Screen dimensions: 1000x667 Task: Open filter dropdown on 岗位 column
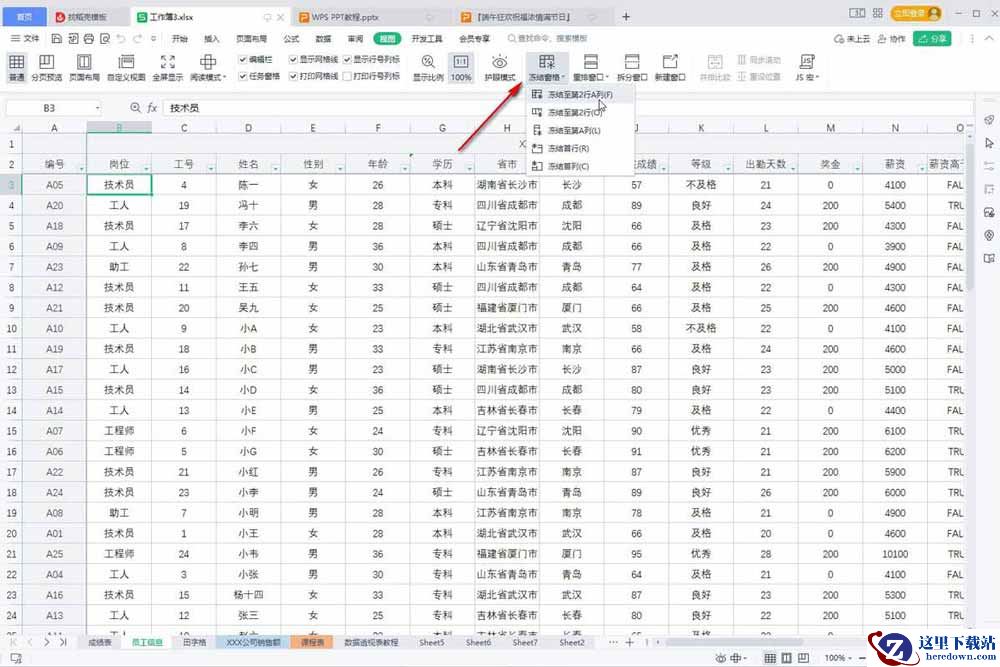click(146, 168)
